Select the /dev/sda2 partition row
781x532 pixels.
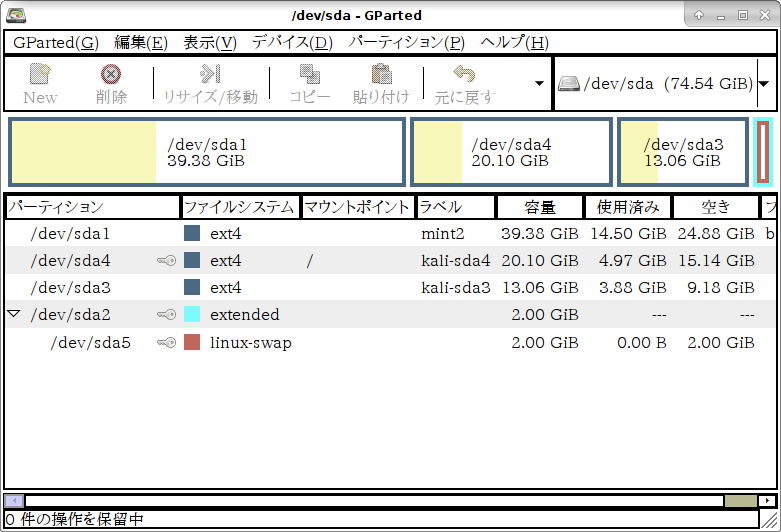click(x=390, y=314)
